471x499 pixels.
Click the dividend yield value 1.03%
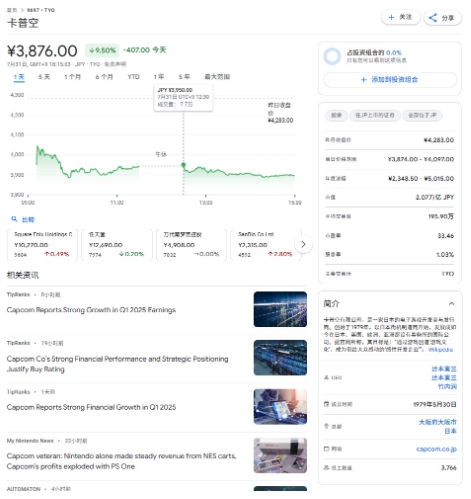tap(445, 255)
